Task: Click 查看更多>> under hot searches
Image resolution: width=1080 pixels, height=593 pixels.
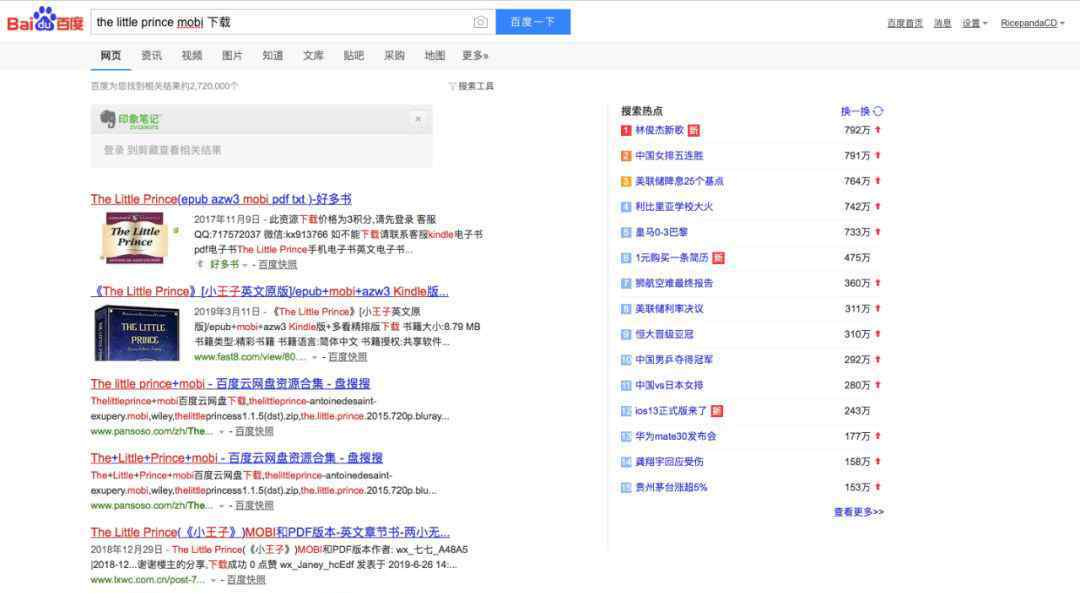Action: pos(858,512)
